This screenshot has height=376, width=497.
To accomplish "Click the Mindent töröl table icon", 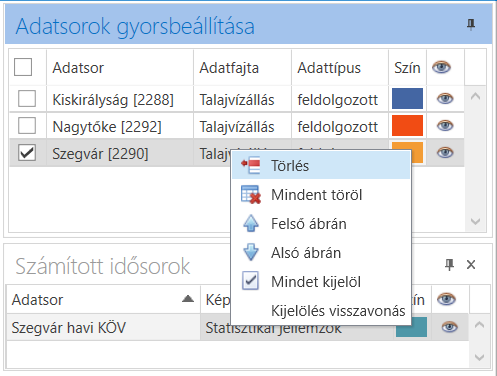I will click(251, 194).
